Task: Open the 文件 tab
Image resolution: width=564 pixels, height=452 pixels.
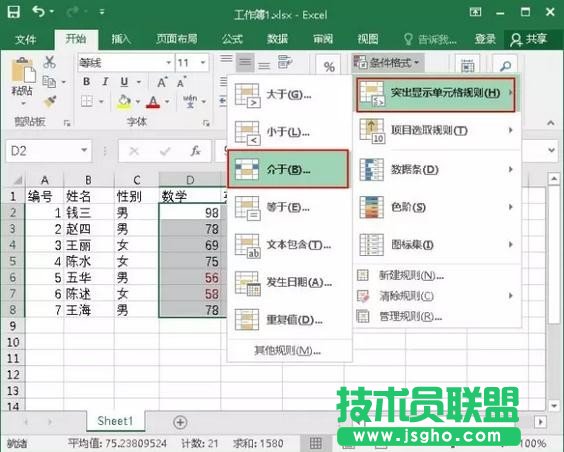Action: (25, 39)
